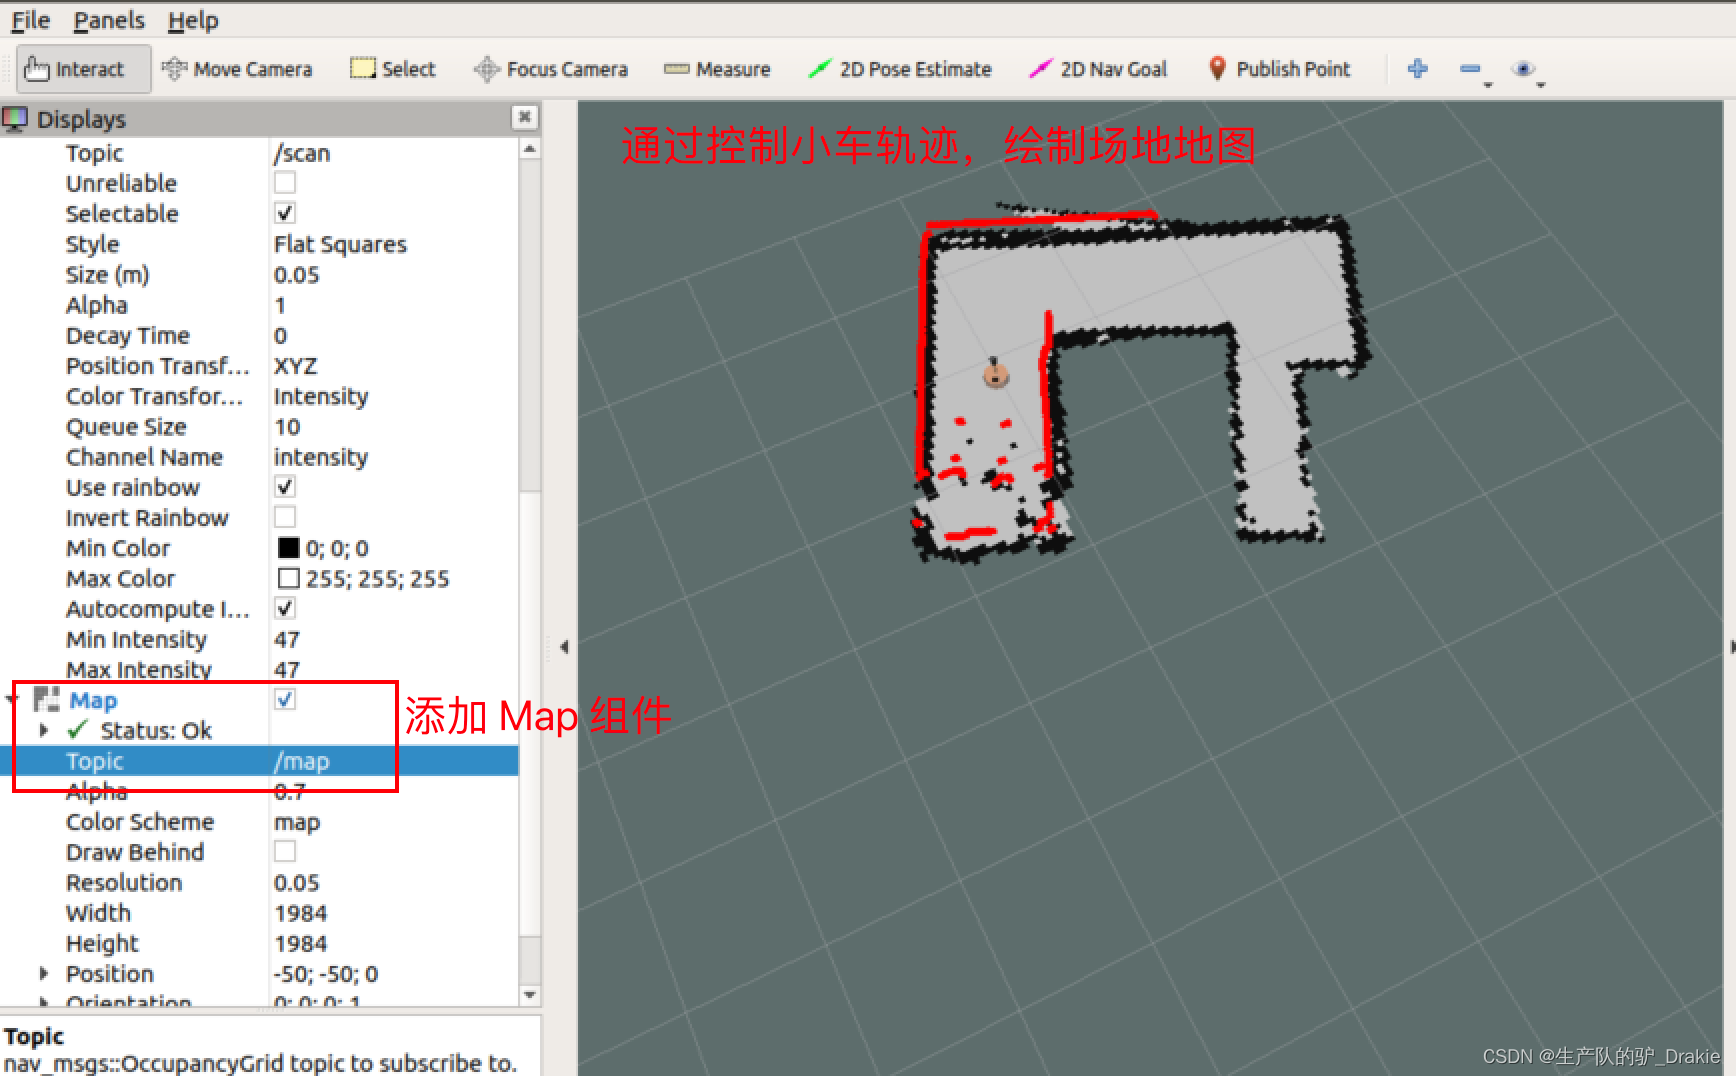Toggle the Unreliable checkbox
The height and width of the screenshot is (1076, 1736).
pyautogui.click(x=285, y=183)
